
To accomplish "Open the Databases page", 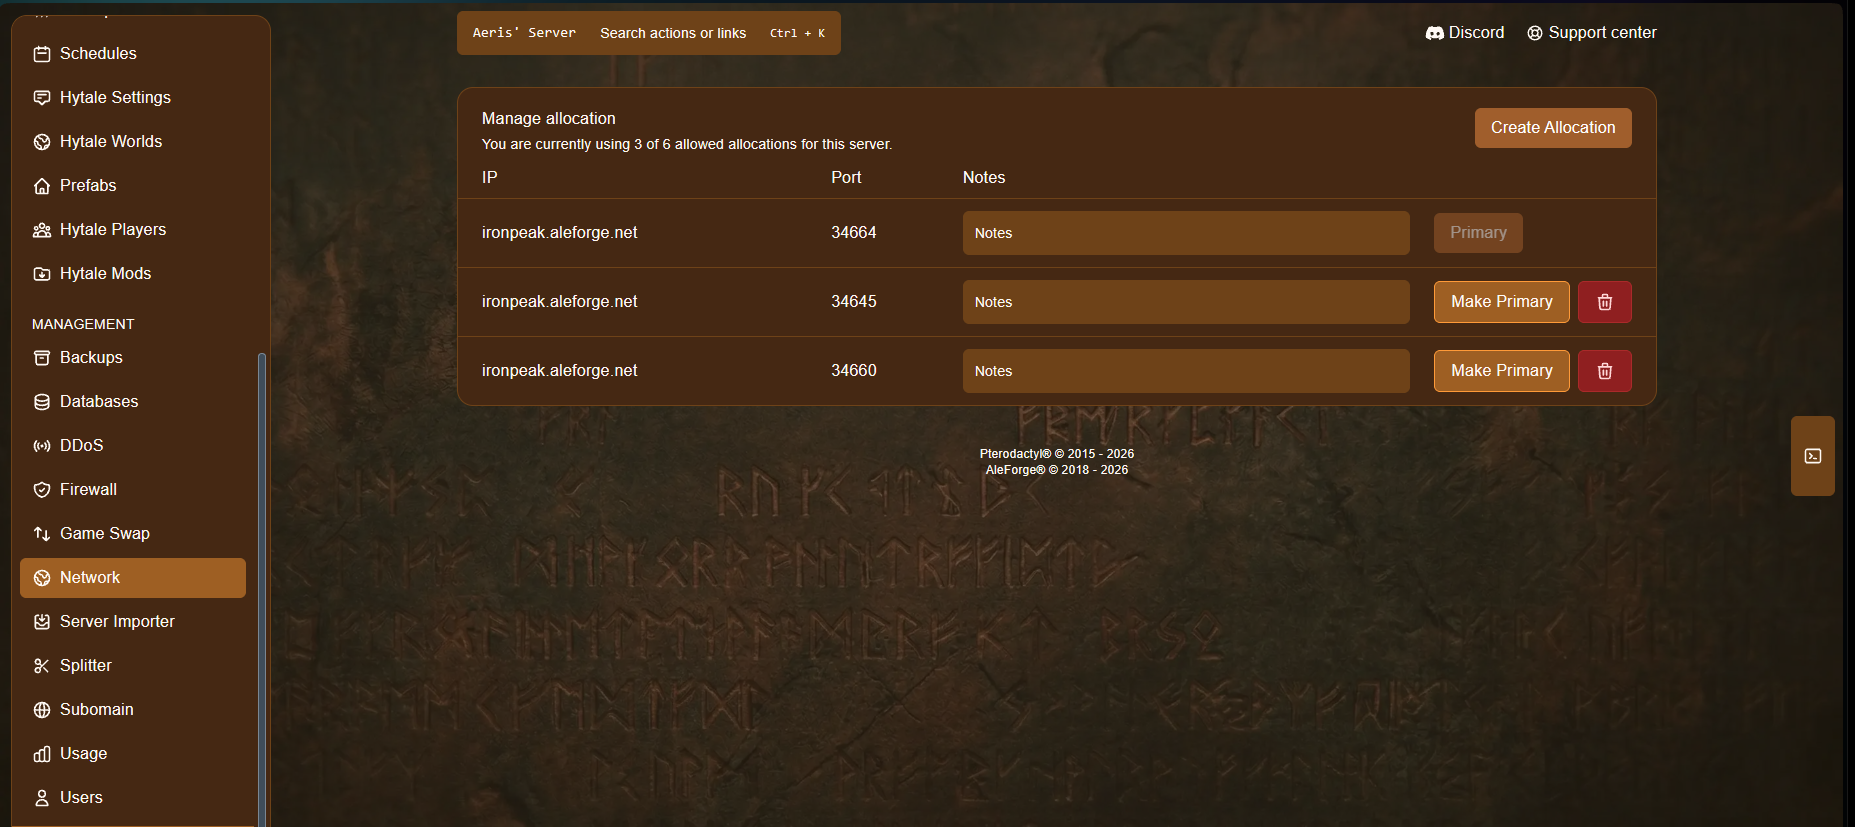I will (x=133, y=402).
